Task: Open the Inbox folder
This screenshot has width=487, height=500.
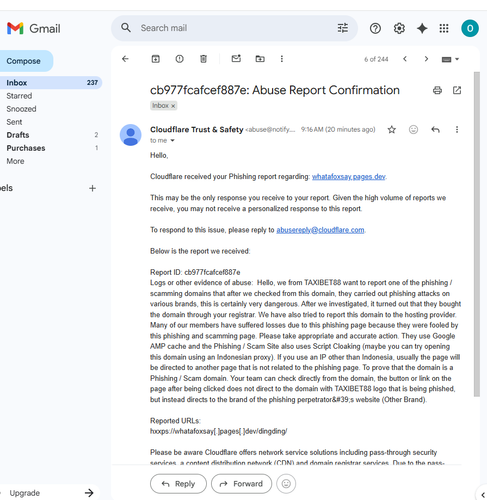Action: point(50,83)
